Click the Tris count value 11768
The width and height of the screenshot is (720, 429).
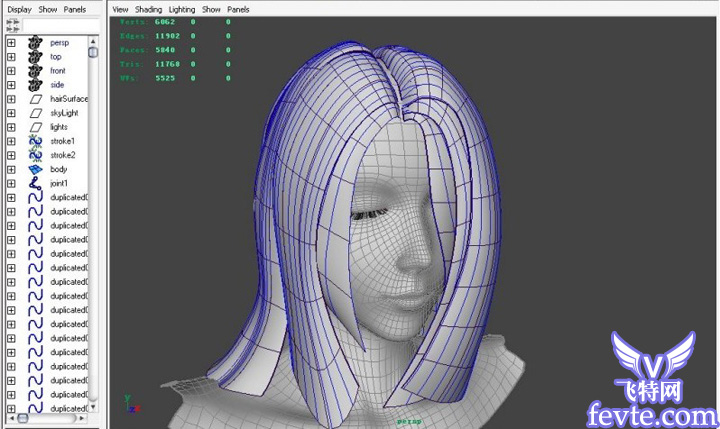click(167, 64)
